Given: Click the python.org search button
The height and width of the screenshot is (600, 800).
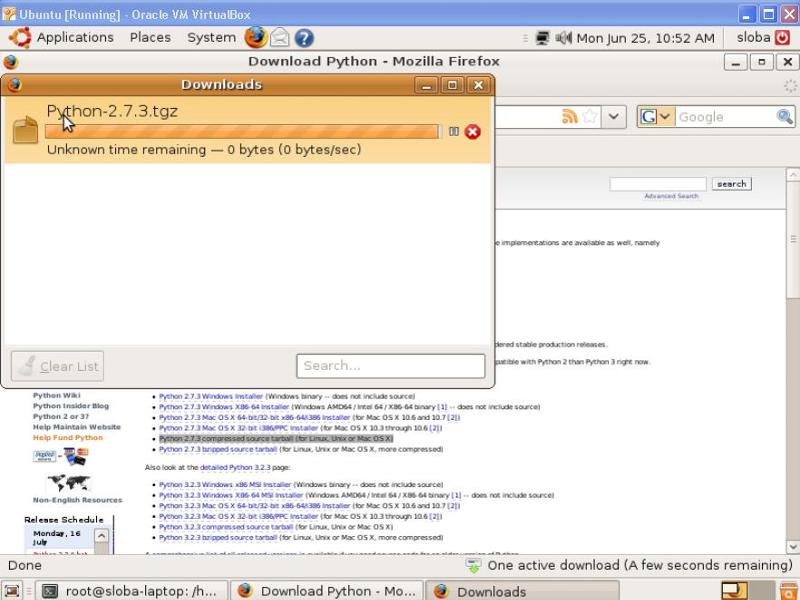Looking at the screenshot, I should [732, 184].
